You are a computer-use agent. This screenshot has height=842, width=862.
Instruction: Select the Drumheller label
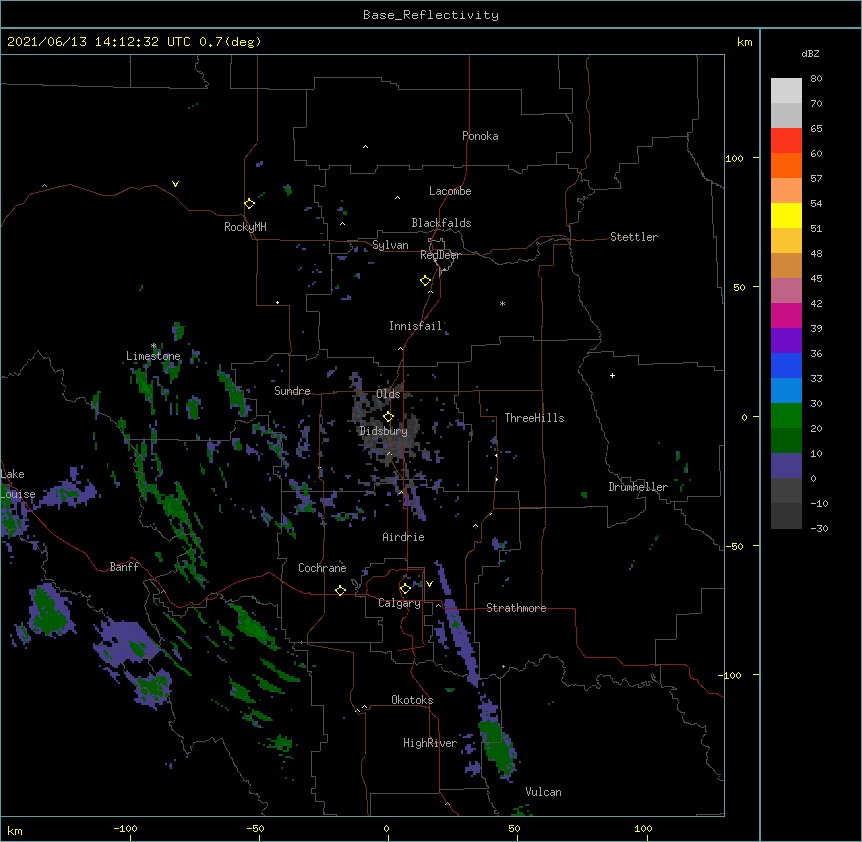coord(638,487)
